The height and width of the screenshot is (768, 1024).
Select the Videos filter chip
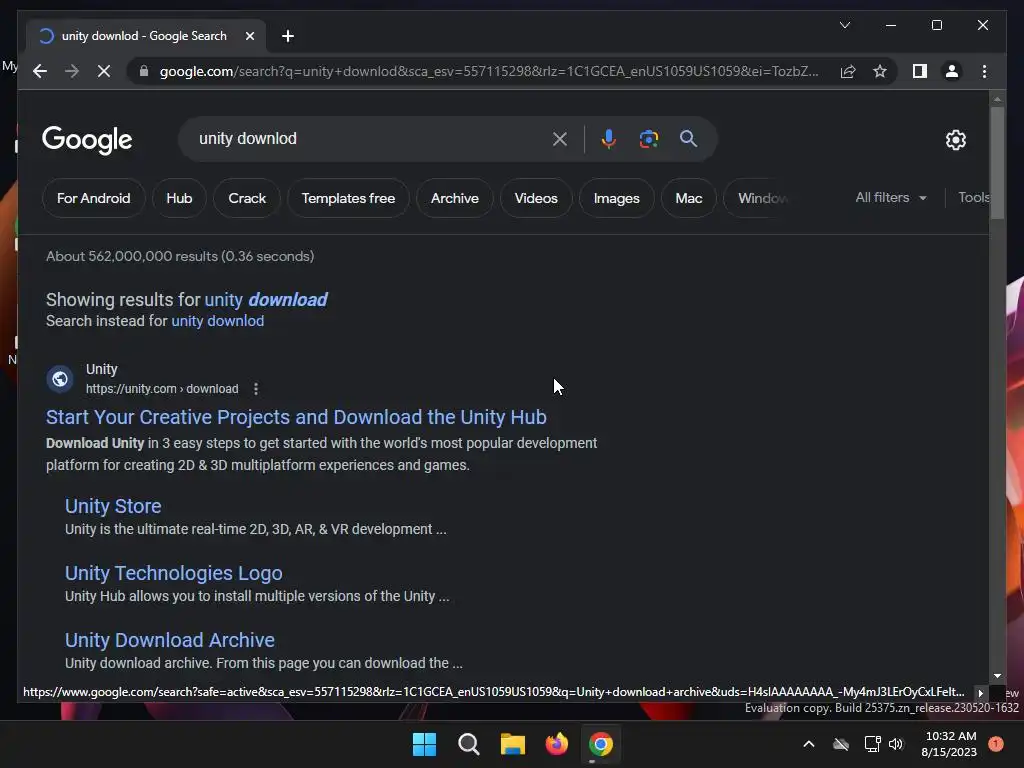tap(536, 198)
